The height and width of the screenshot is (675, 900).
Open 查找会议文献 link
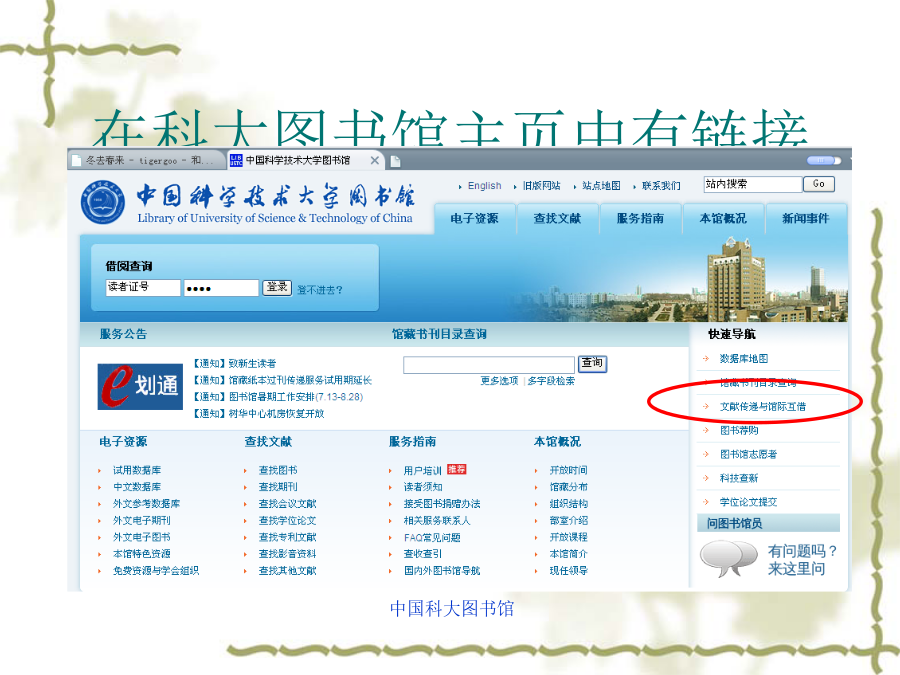(287, 503)
